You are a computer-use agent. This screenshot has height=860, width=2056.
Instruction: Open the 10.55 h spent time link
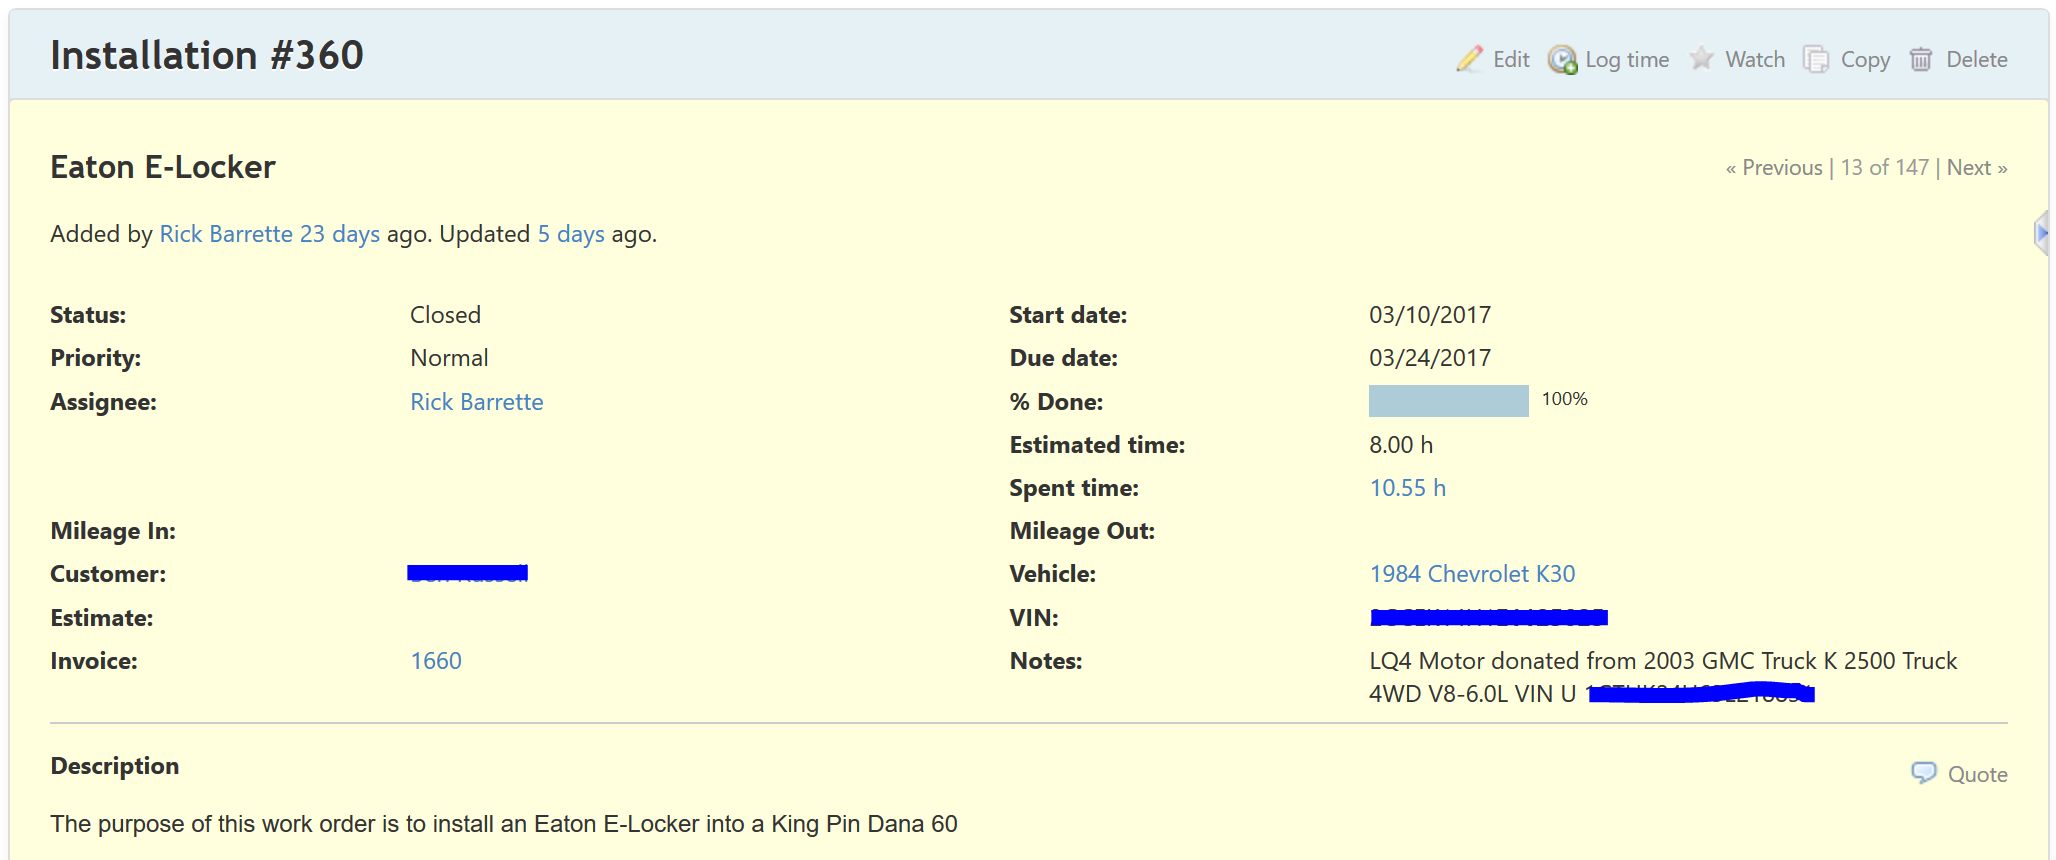coord(1407,488)
